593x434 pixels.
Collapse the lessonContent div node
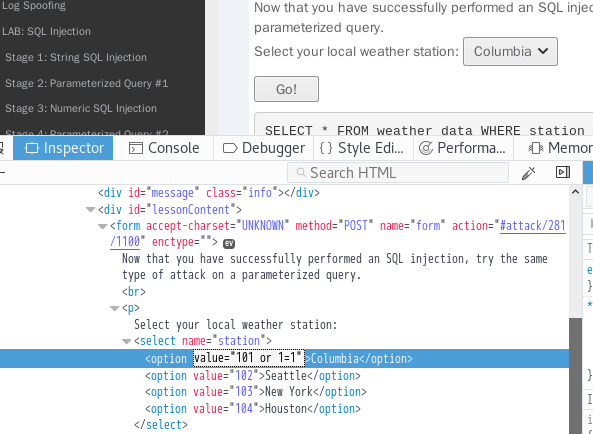coord(90,210)
